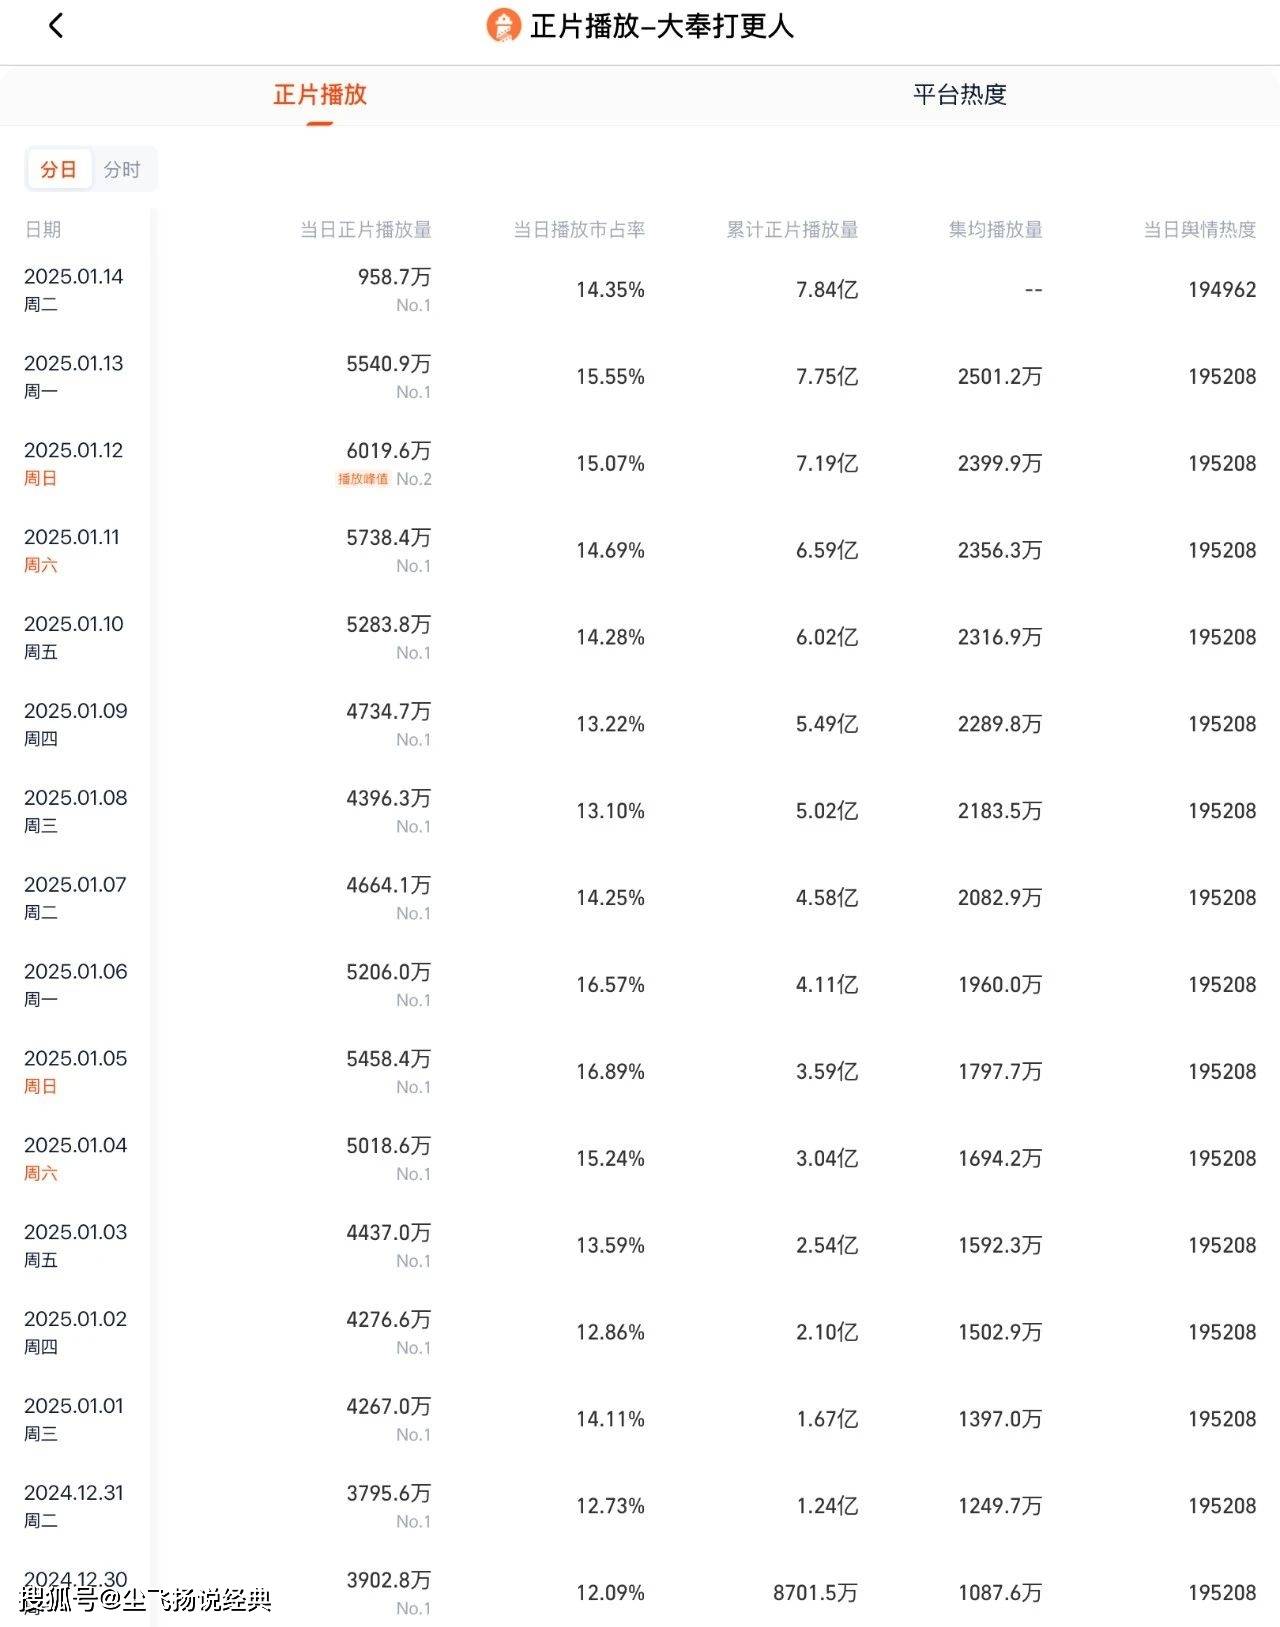Click the 7.84亿 cumulative plays value
This screenshot has width=1280, height=1627.
[826, 290]
